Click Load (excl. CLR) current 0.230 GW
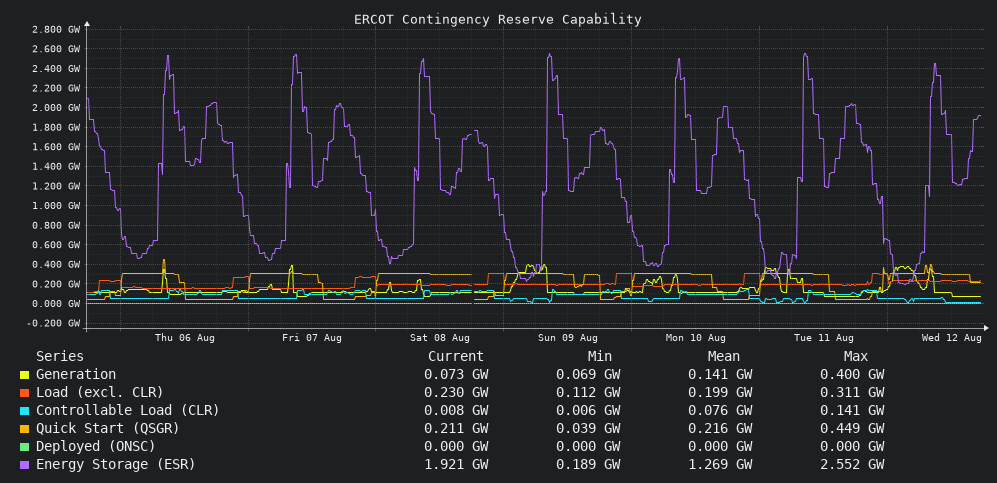 click(456, 393)
